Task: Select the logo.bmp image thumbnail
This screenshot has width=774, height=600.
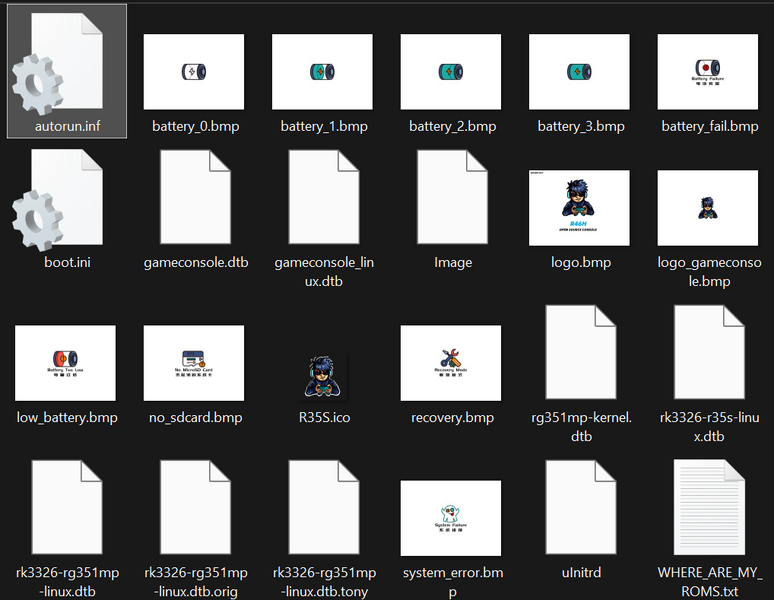Action: click(580, 207)
